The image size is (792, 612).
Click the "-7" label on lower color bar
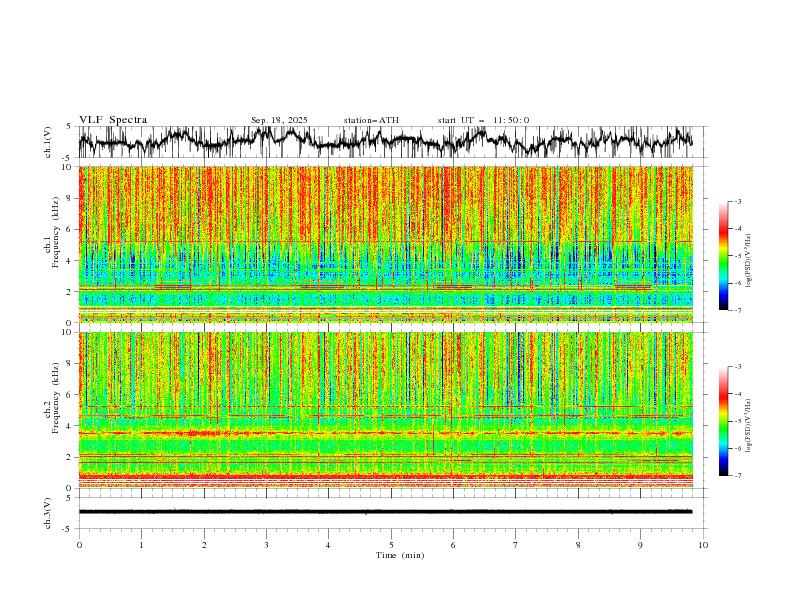point(738,476)
